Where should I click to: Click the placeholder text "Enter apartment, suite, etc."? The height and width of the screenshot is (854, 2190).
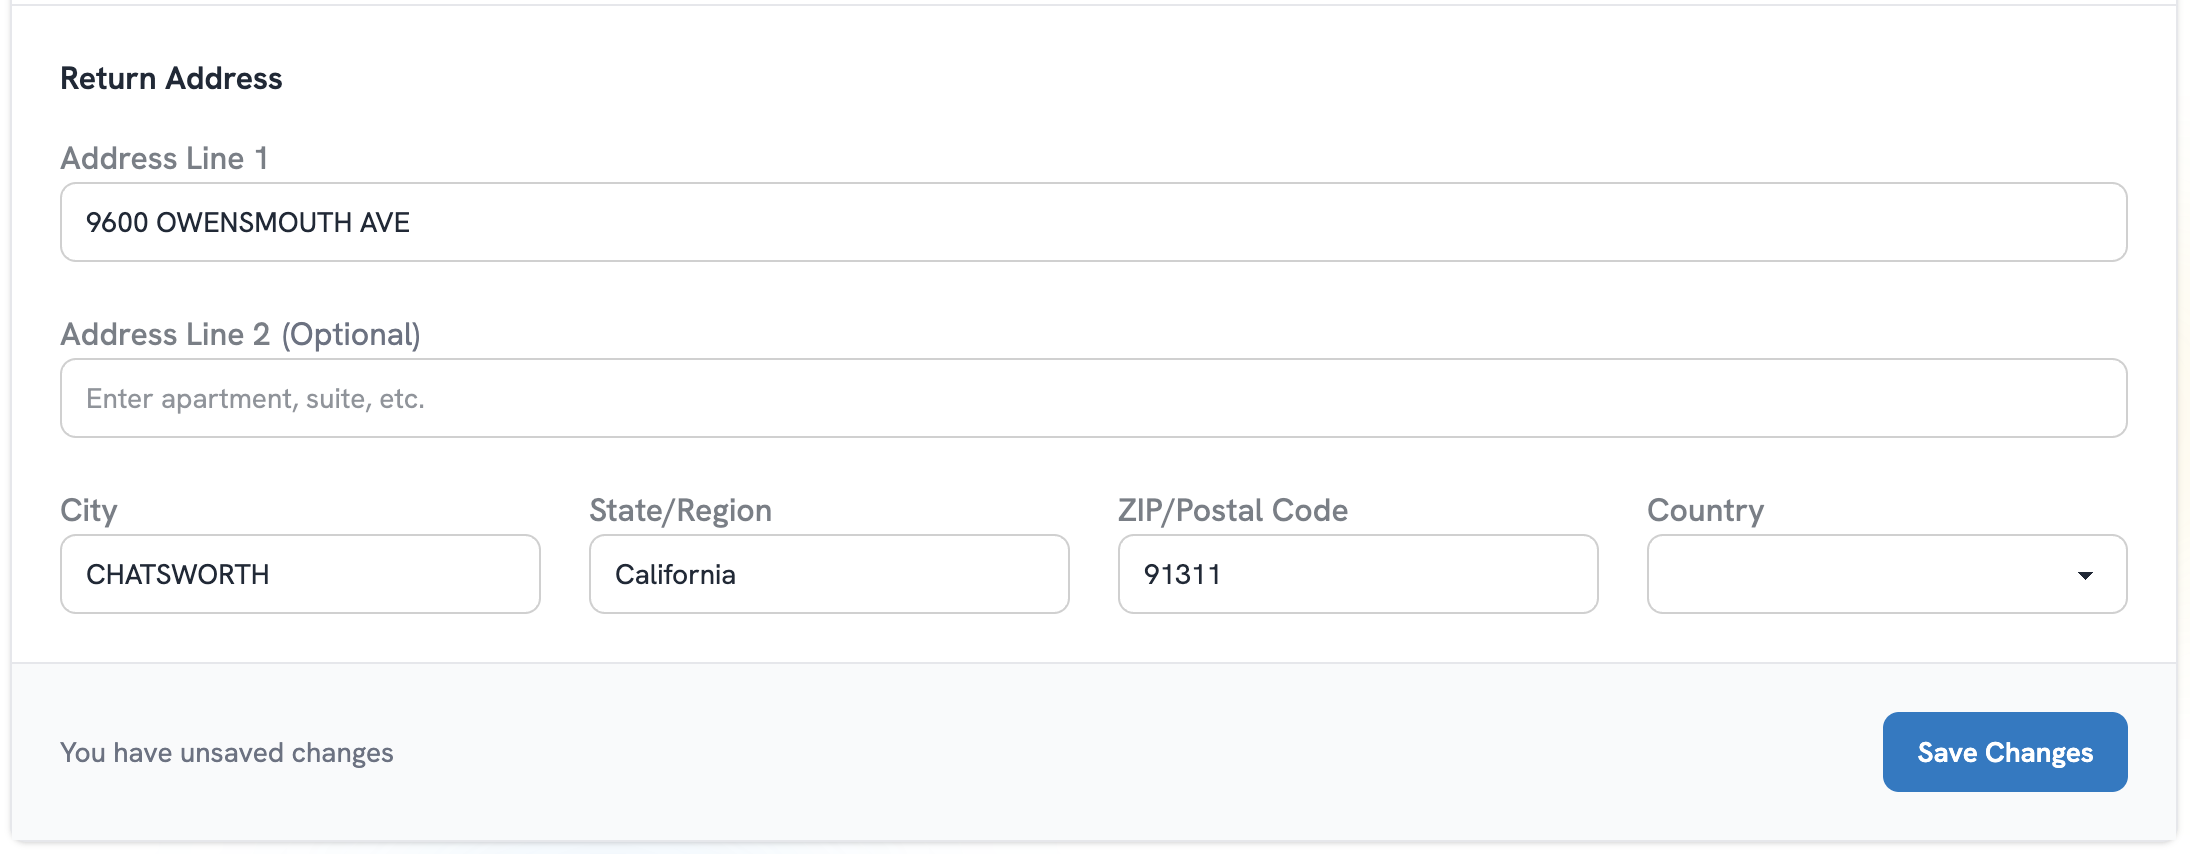256,397
